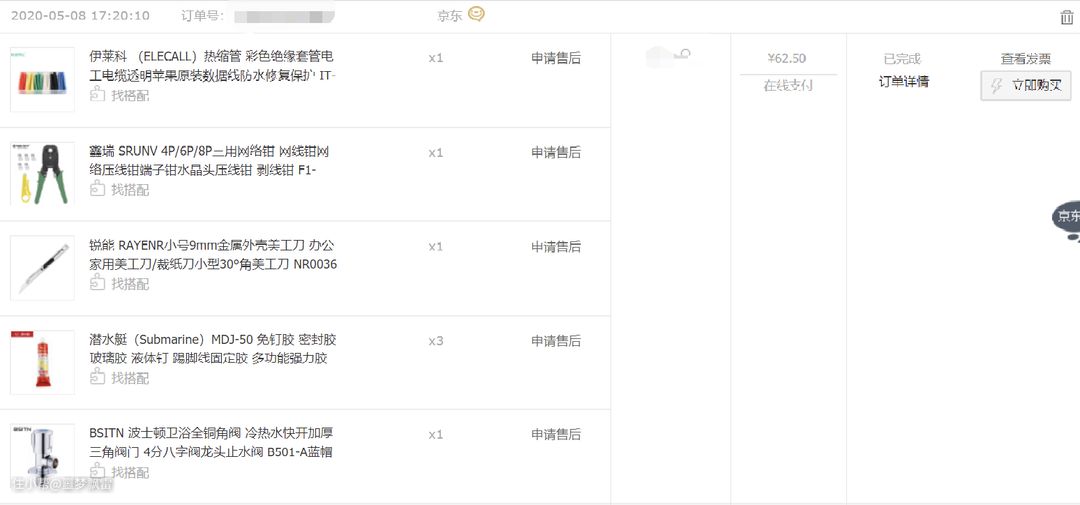Click the trash icon to delete order
The height and width of the screenshot is (505, 1080).
1066,17
